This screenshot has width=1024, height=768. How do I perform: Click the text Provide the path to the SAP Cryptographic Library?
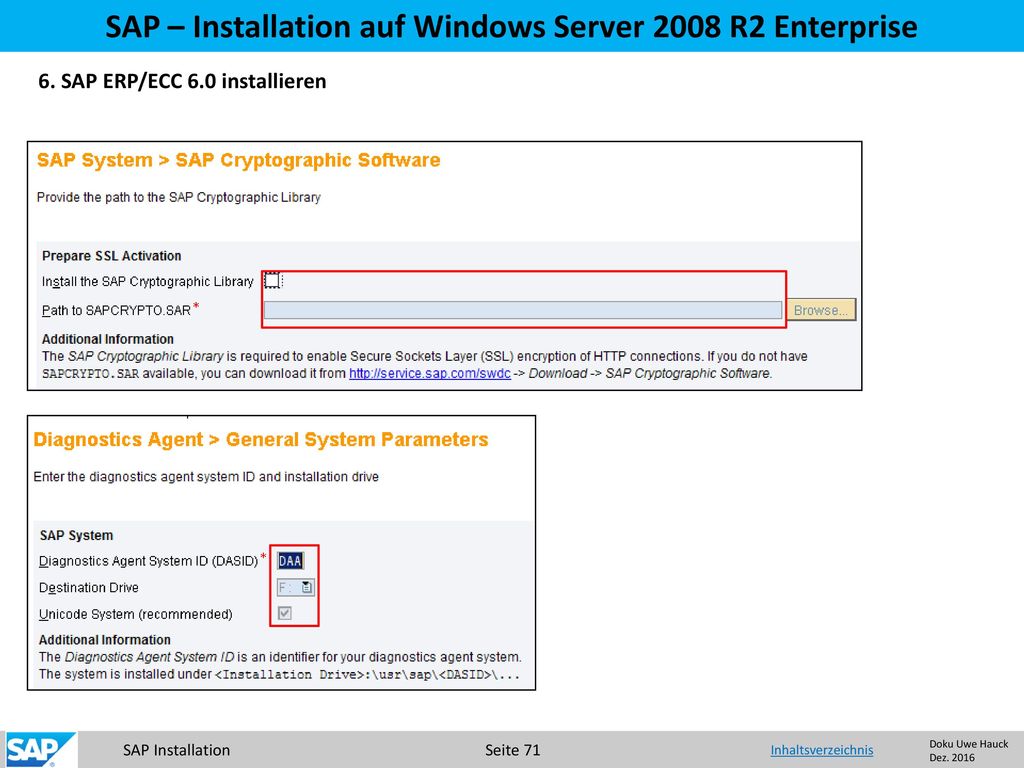[178, 197]
